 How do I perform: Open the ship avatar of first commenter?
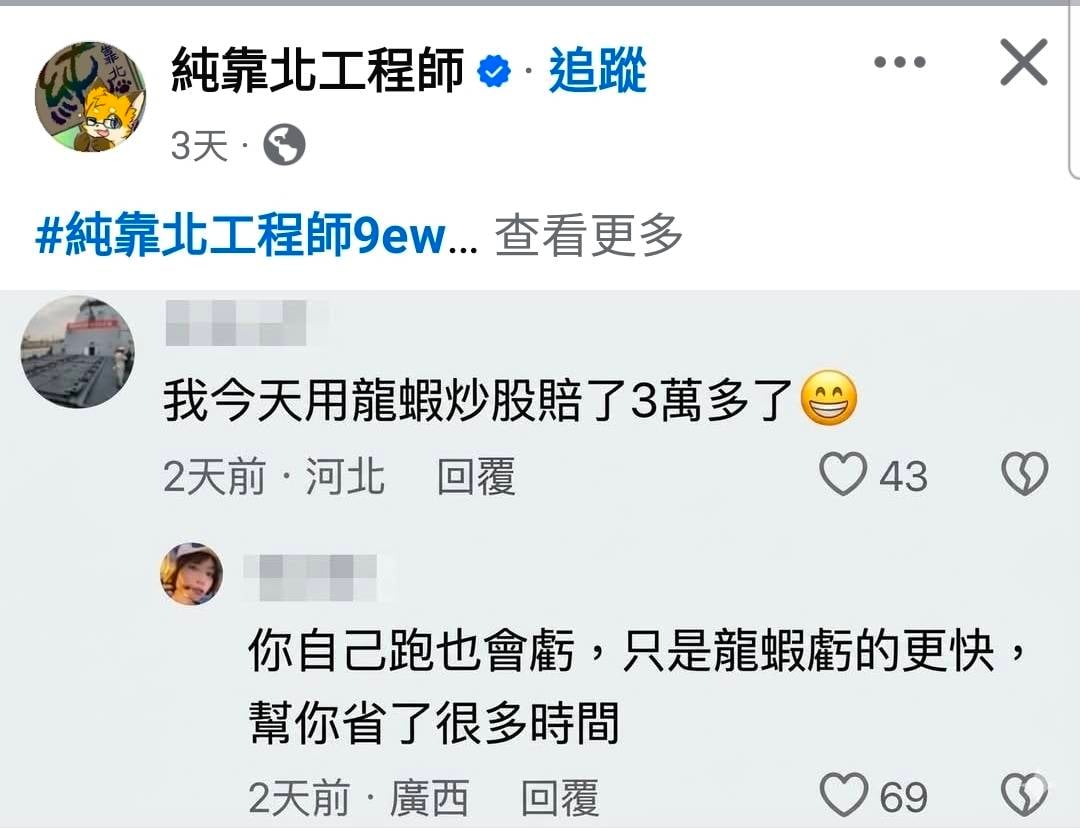click(x=78, y=352)
